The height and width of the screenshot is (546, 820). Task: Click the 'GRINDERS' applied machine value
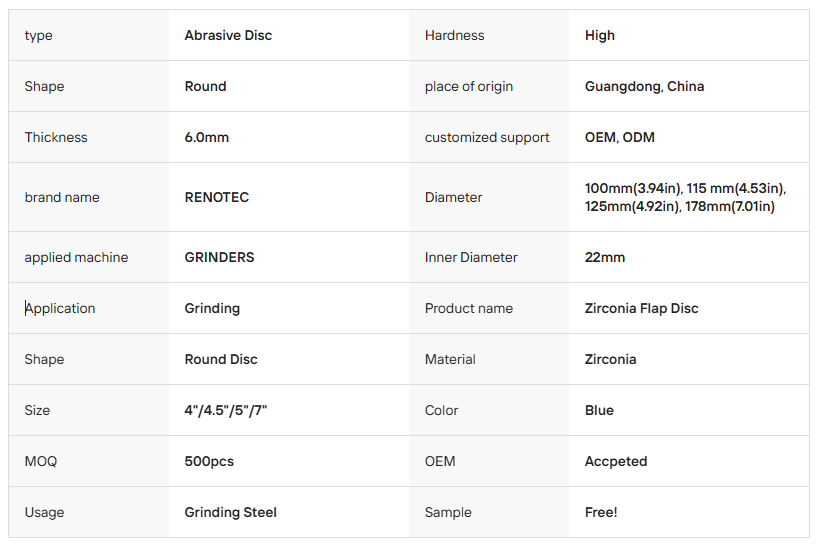pyautogui.click(x=219, y=257)
